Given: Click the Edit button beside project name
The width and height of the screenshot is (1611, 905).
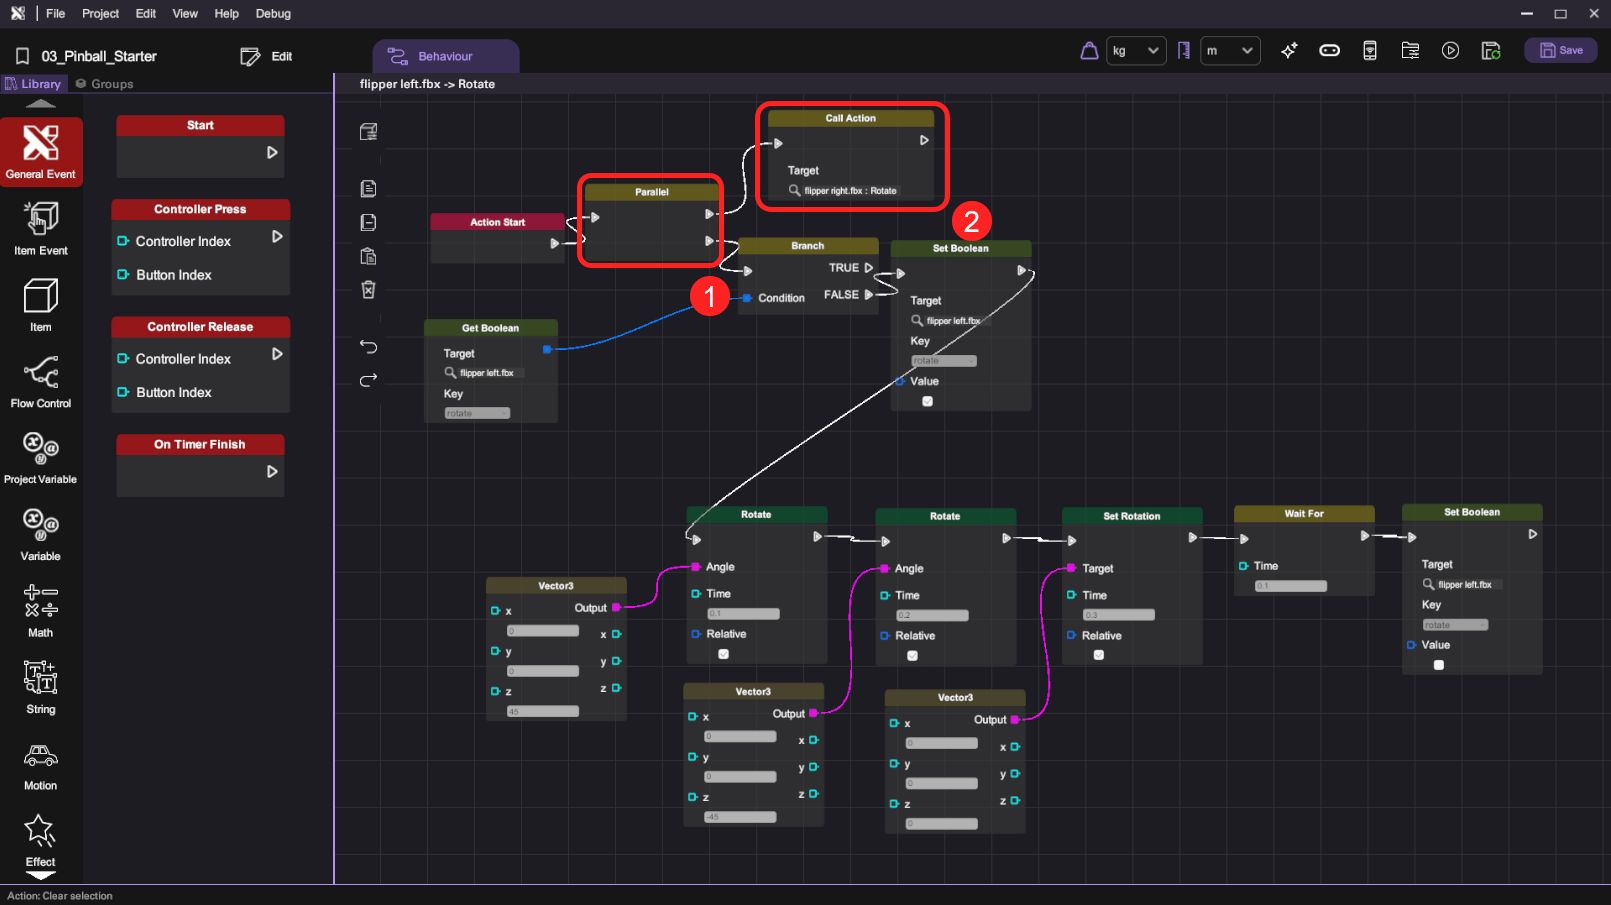Looking at the screenshot, I should [267, 57].
